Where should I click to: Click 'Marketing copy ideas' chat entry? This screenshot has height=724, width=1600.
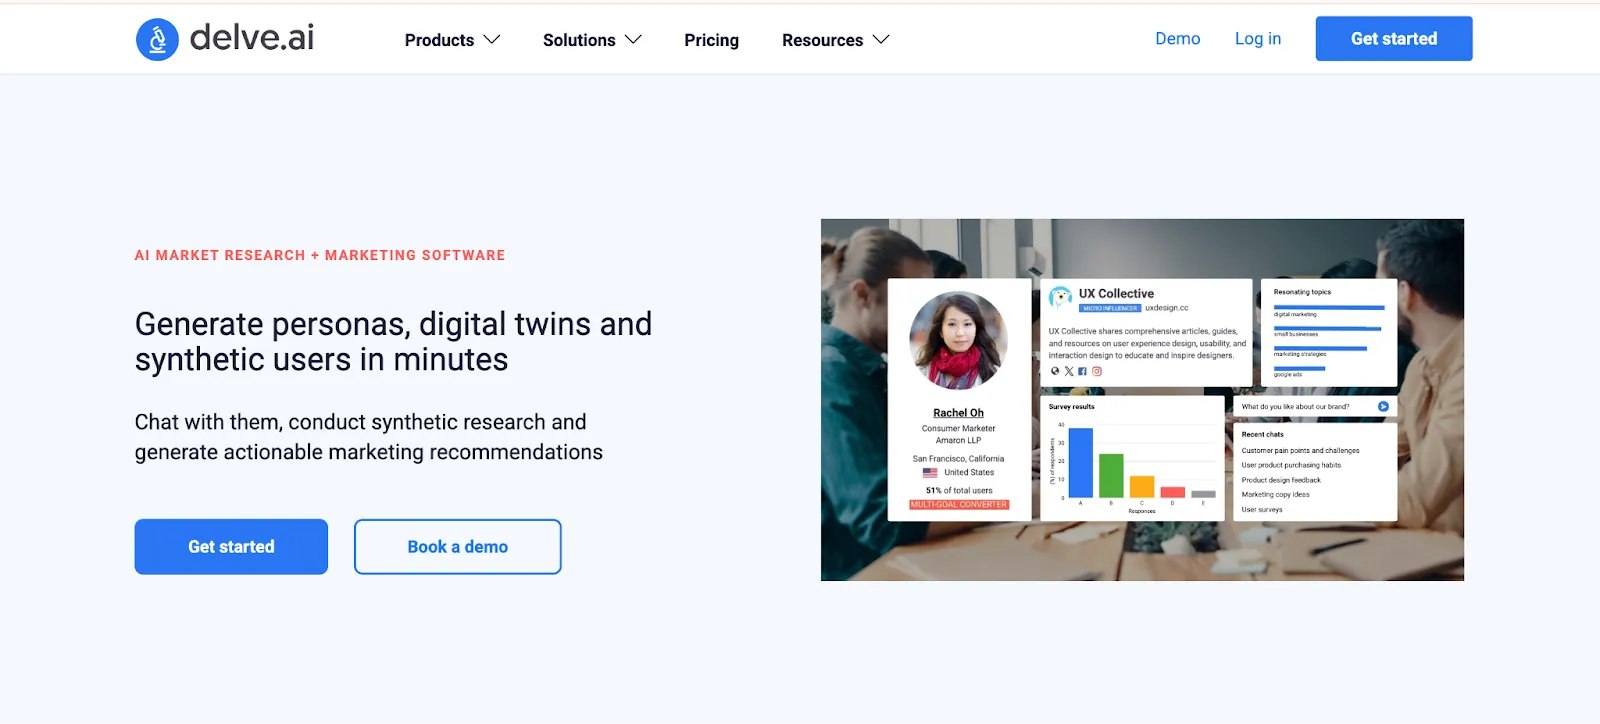click(x=1275, y=494)
